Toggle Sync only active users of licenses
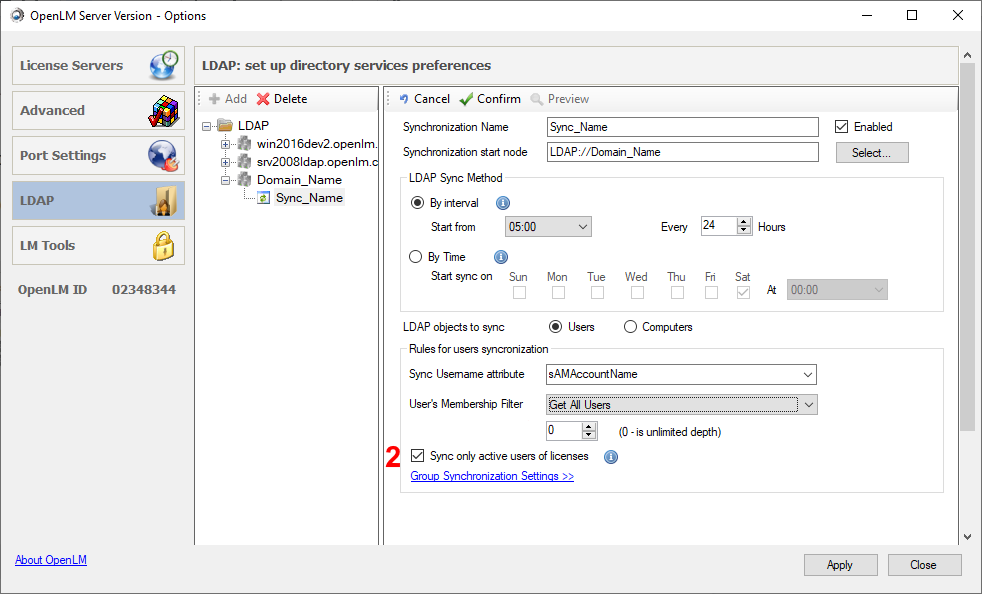This screenshot has height=594, width=982. (417, 456)
